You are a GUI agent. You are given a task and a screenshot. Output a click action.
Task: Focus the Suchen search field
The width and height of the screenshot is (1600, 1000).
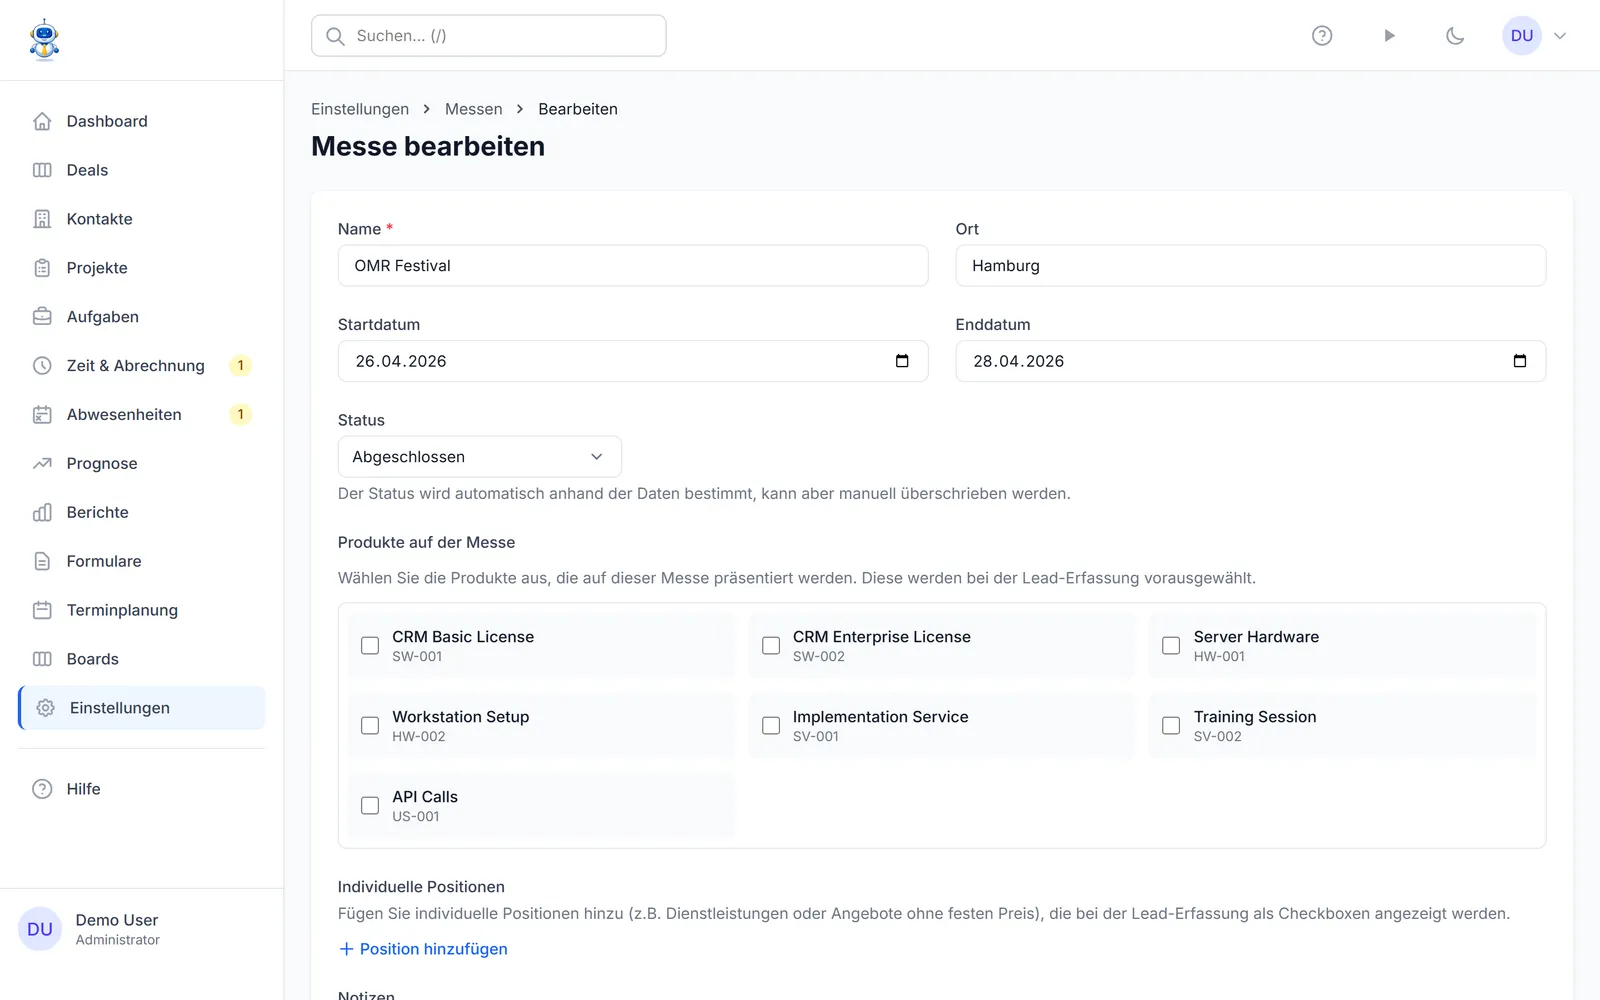489,36
